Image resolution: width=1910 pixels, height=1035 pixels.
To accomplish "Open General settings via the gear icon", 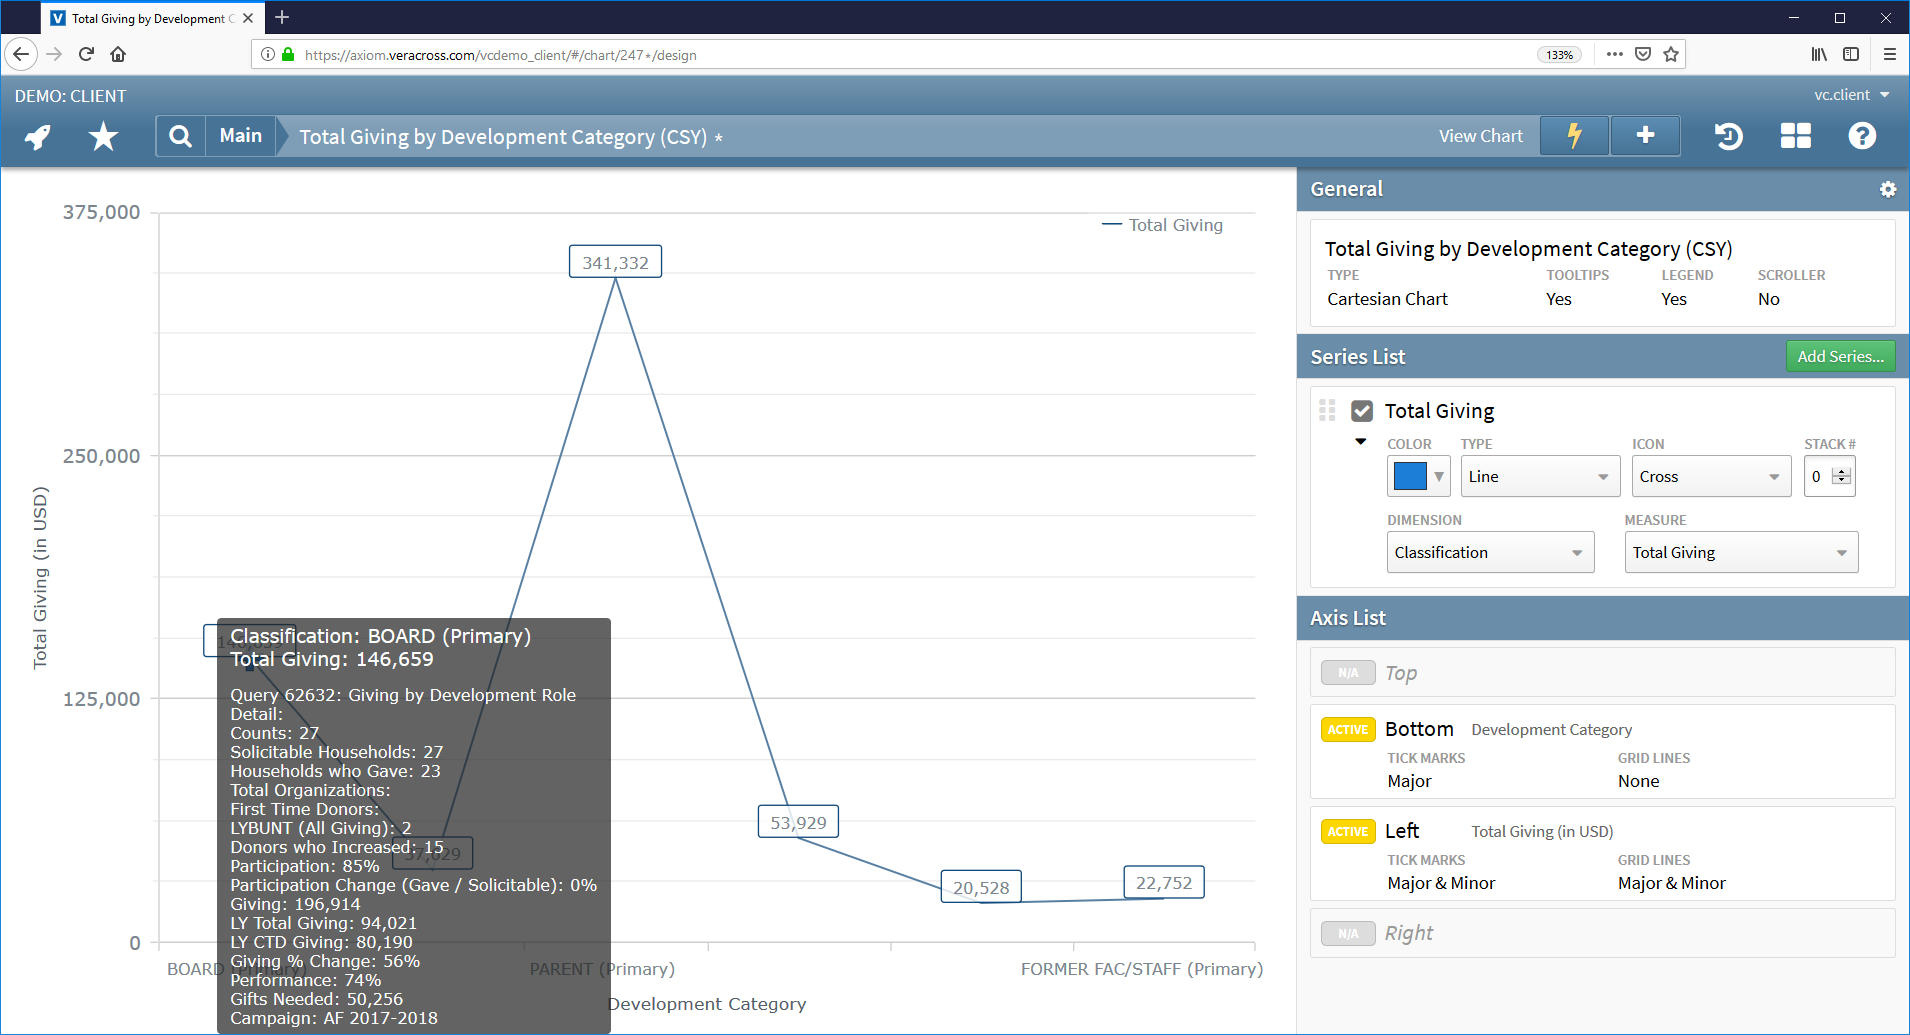I will point(1888,189).
